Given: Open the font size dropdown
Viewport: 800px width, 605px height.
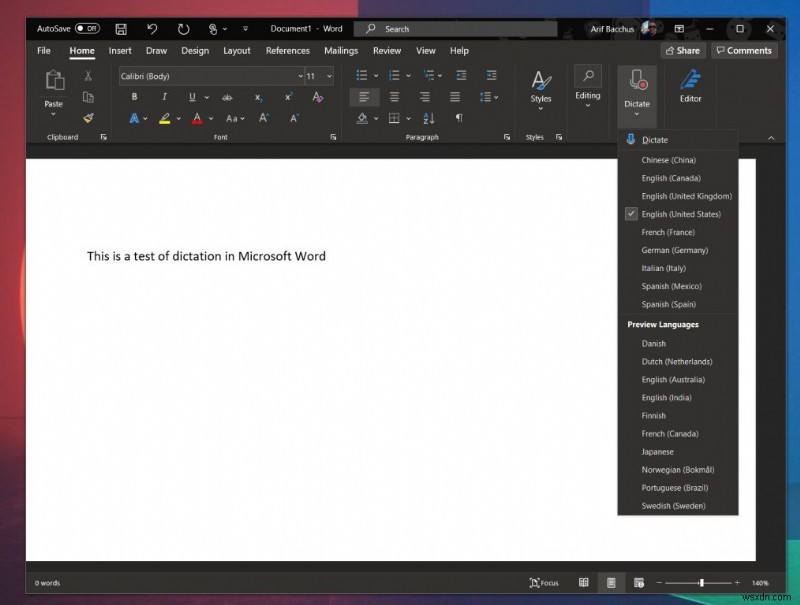Looking at the screenshot, I should 328,76.
